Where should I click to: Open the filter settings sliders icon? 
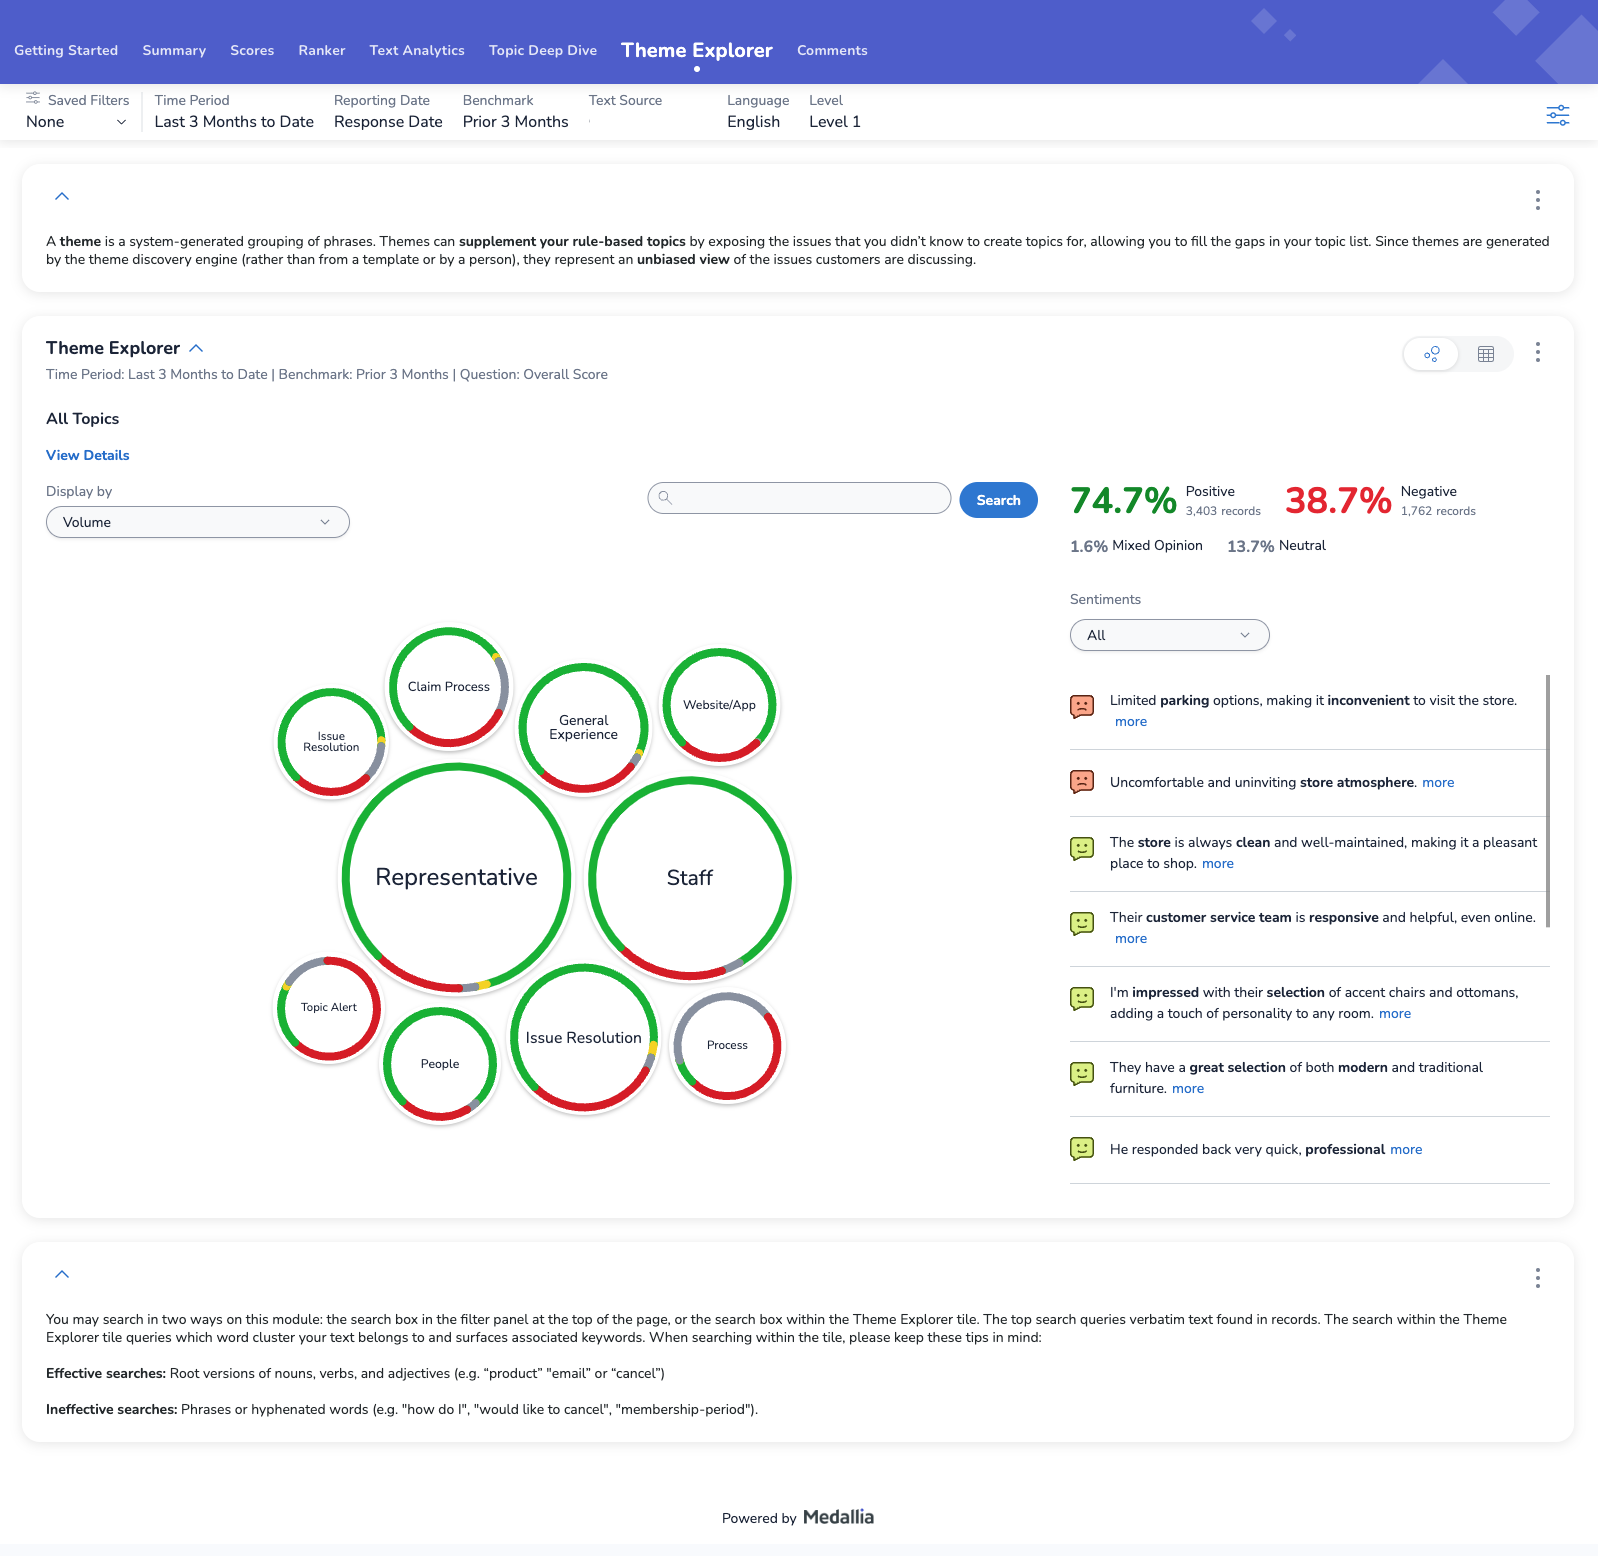coord(1557,115)
